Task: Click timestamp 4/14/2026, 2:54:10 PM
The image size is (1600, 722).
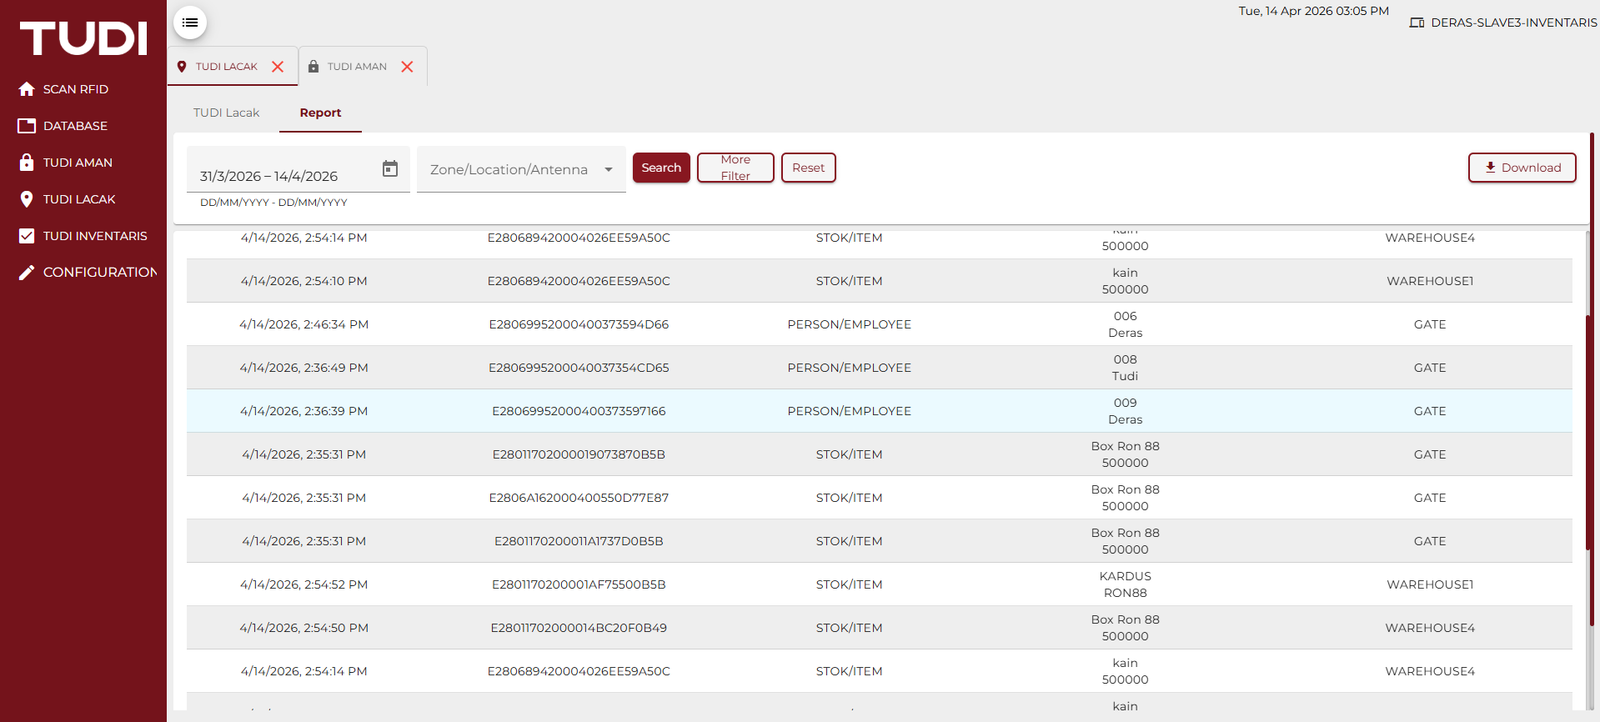Action: 304,281
